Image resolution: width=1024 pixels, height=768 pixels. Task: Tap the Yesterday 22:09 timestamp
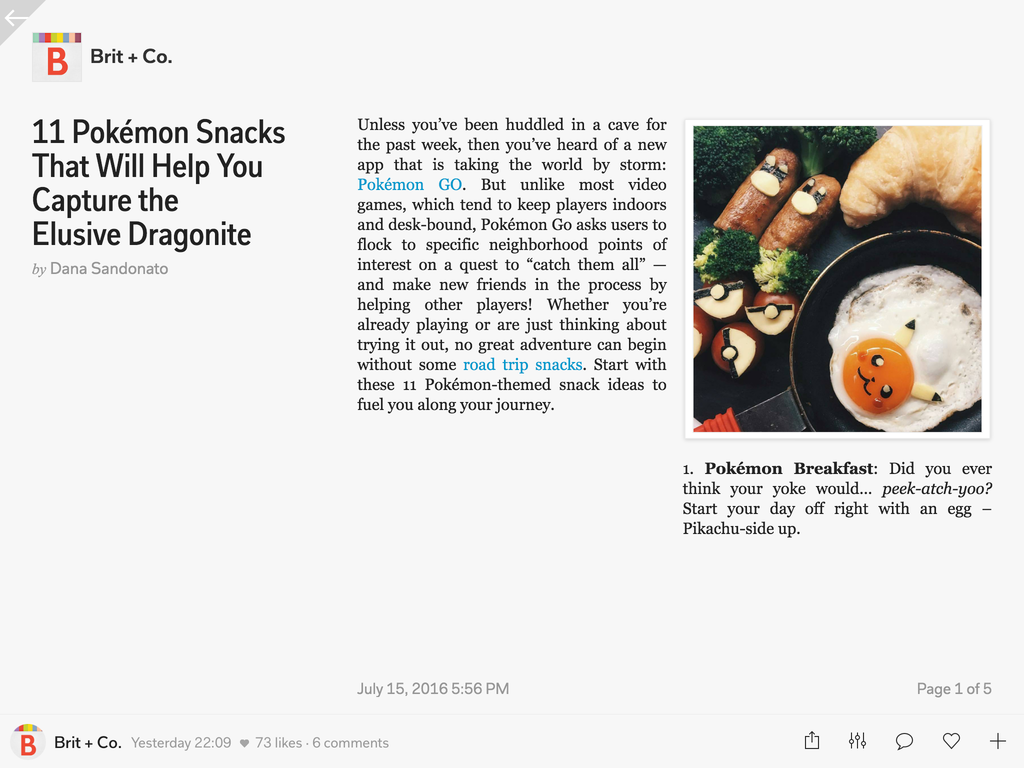(x=181, y=743)
